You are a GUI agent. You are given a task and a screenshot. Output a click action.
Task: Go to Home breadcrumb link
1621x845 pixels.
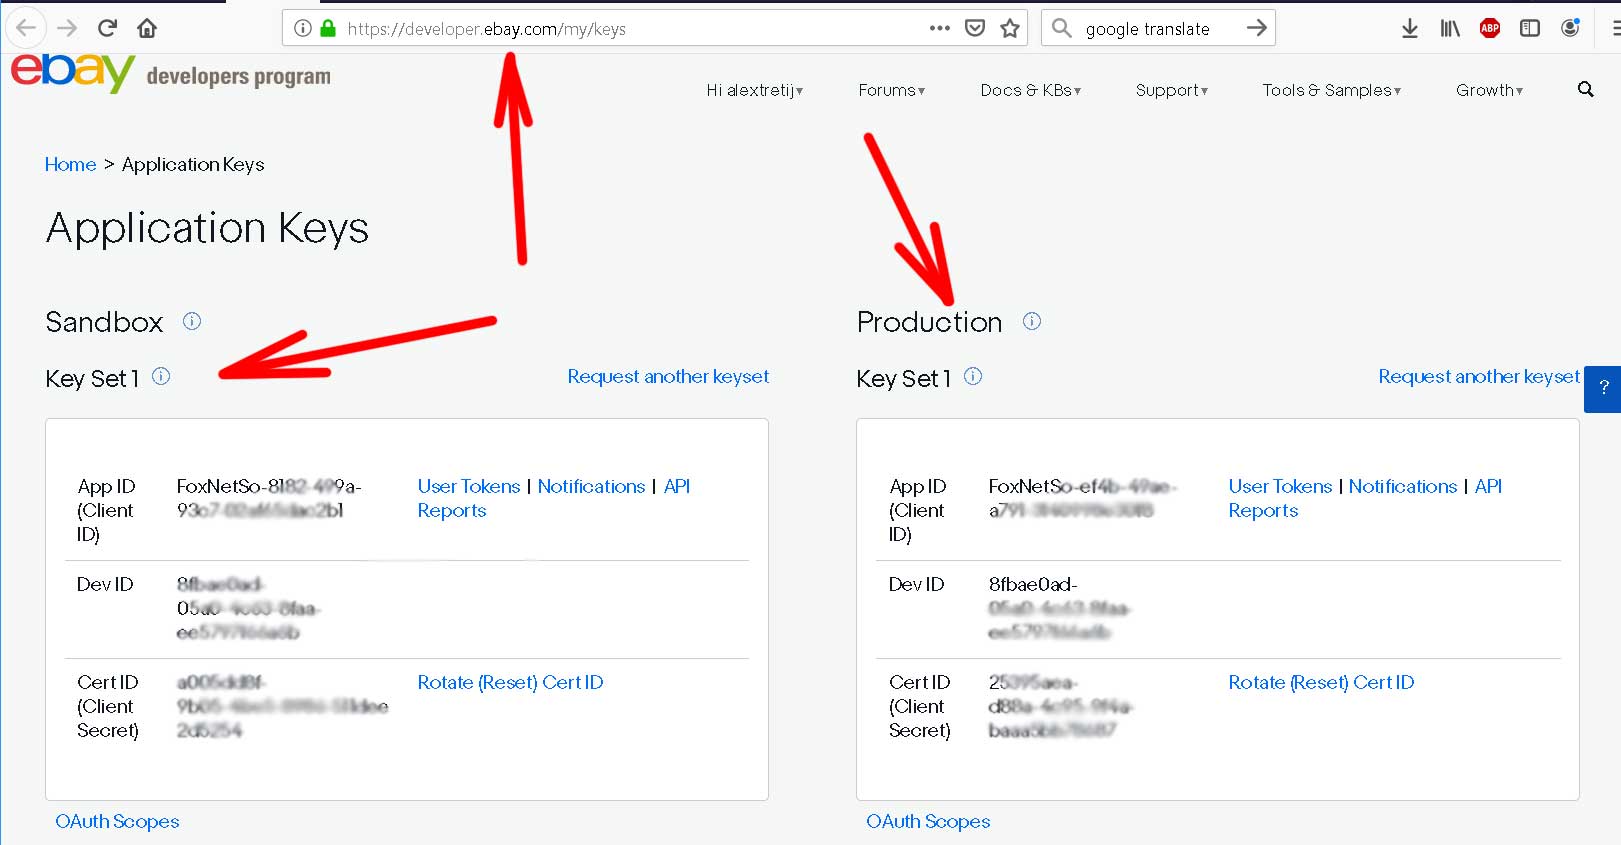tap(70, 164)
